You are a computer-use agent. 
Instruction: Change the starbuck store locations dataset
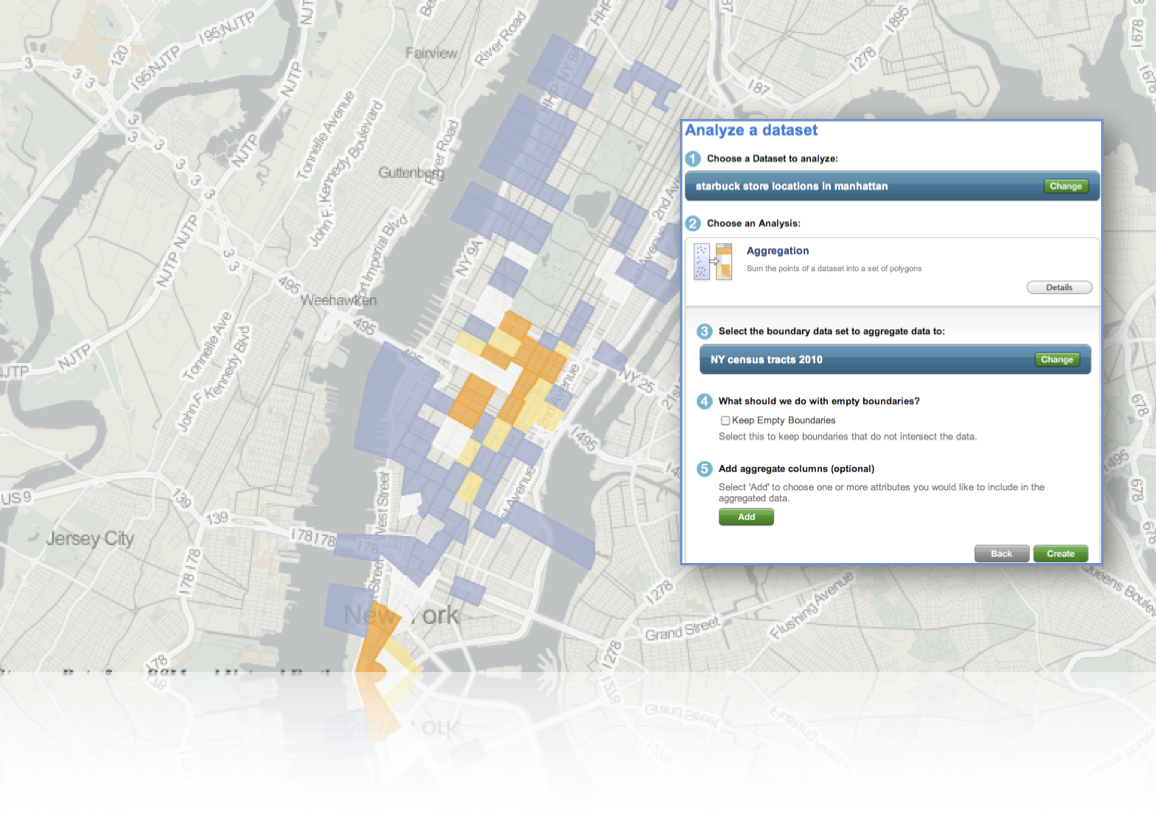coord(1065,186)
